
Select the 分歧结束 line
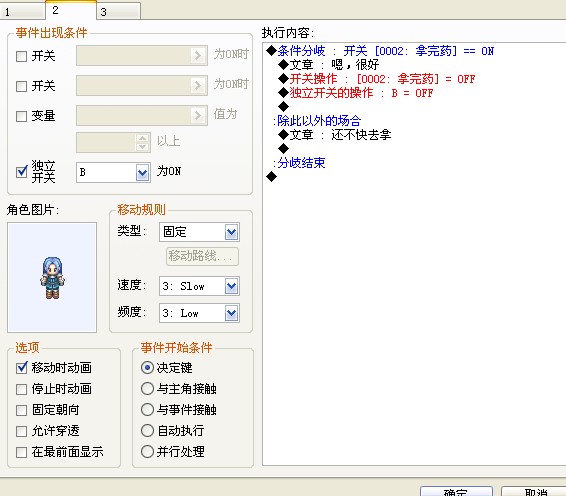pyautogui.click(x=299, y=163)
